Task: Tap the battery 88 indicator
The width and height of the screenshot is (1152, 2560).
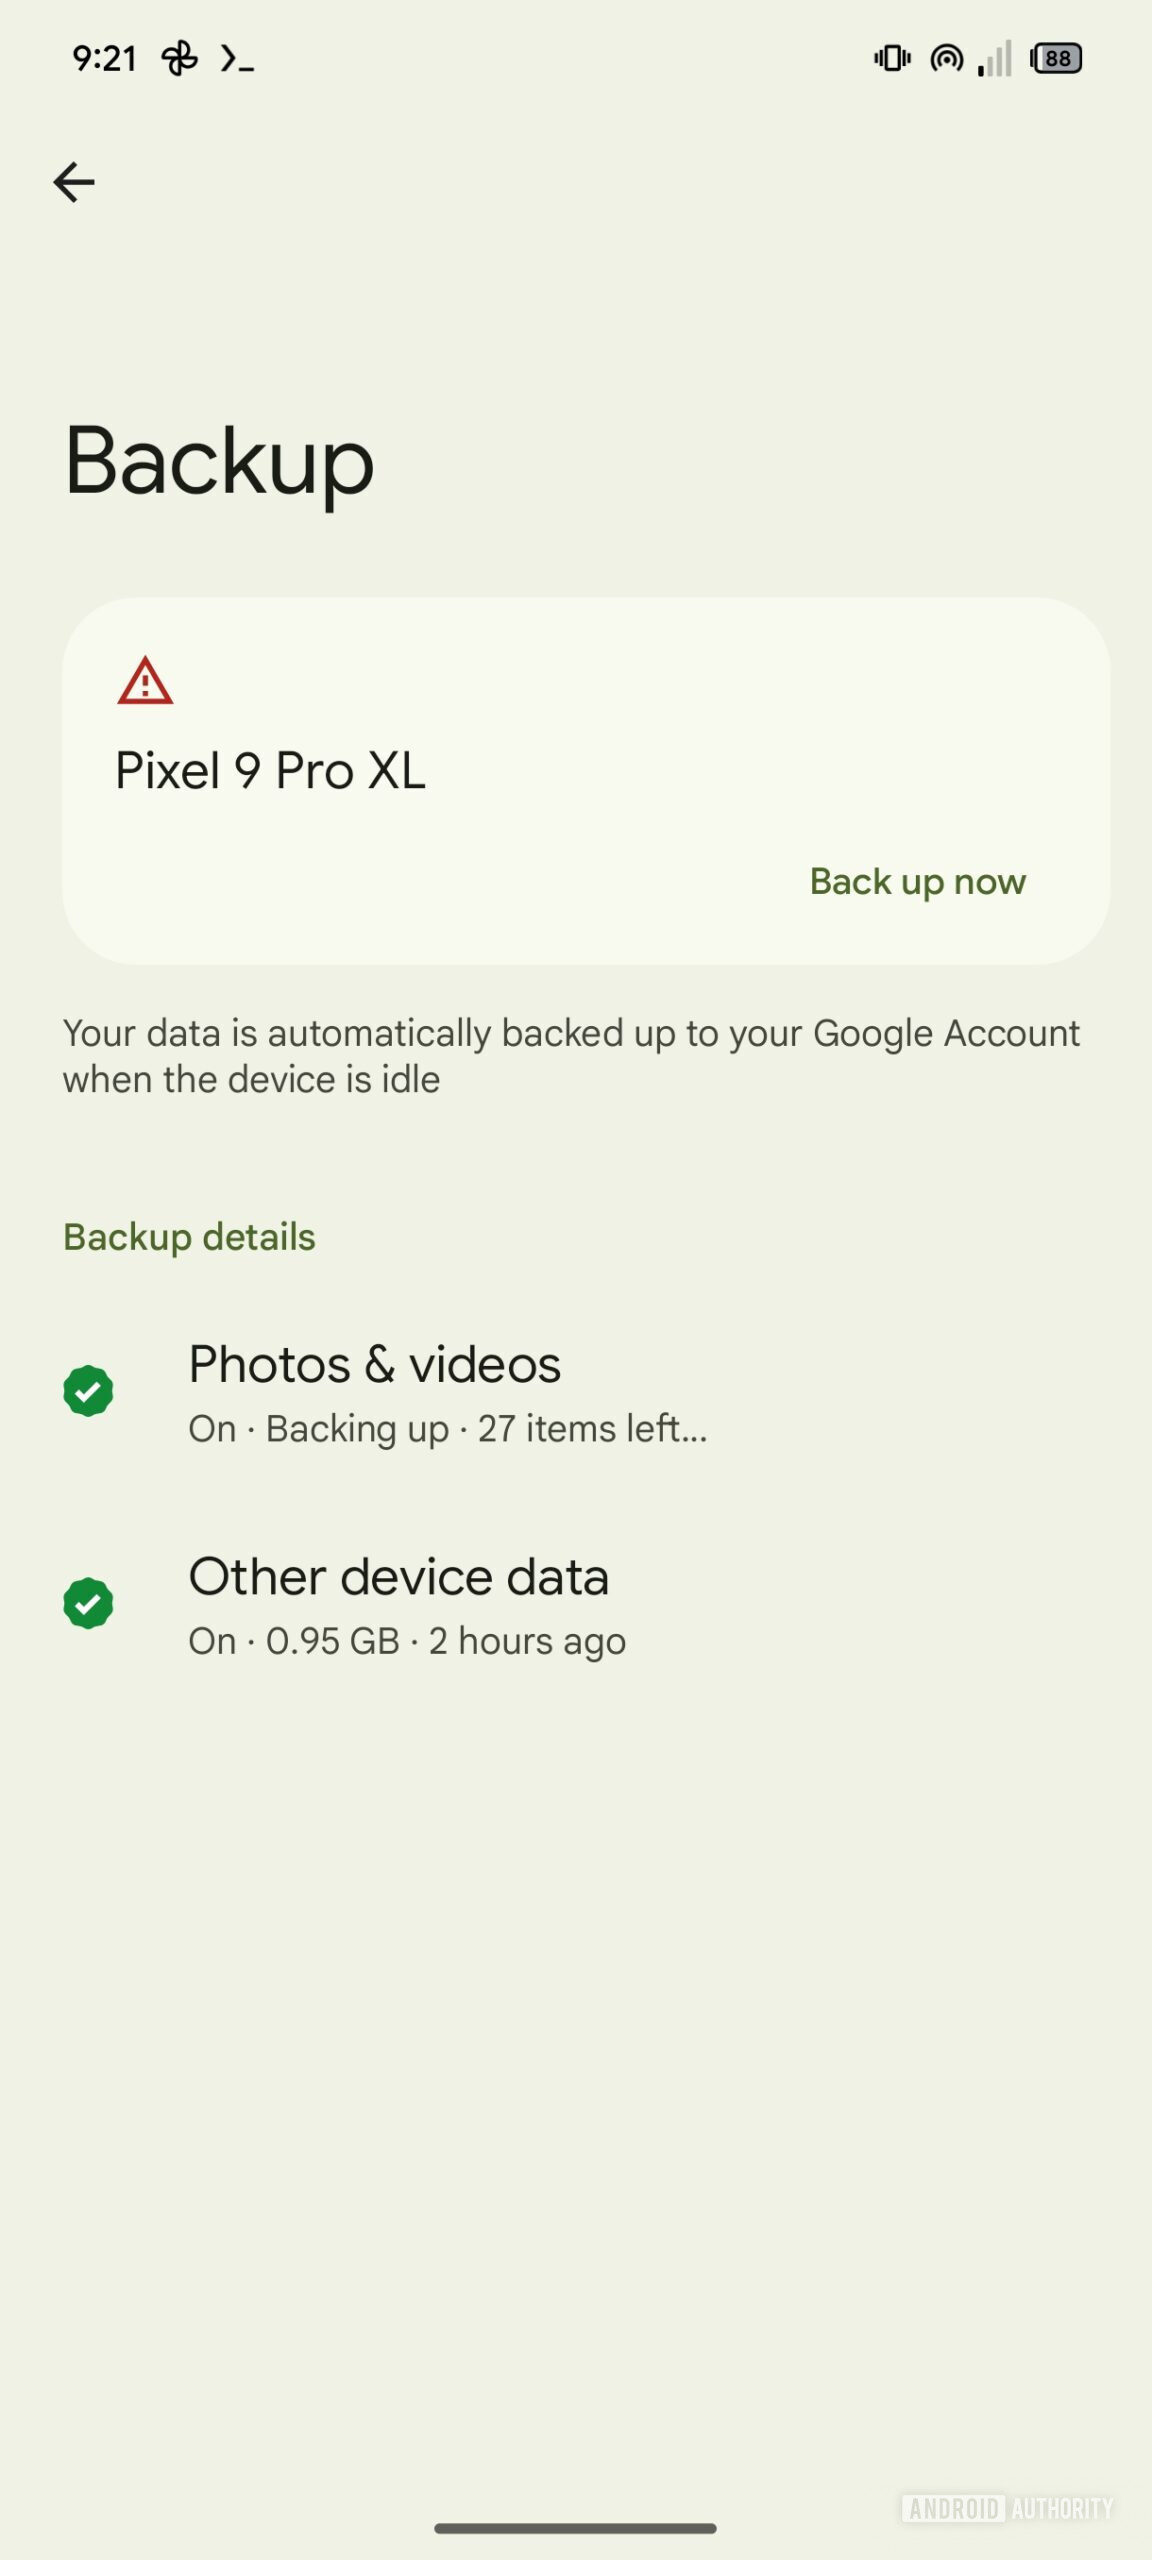Action: pyautogui.click(x=1056, y=58)
